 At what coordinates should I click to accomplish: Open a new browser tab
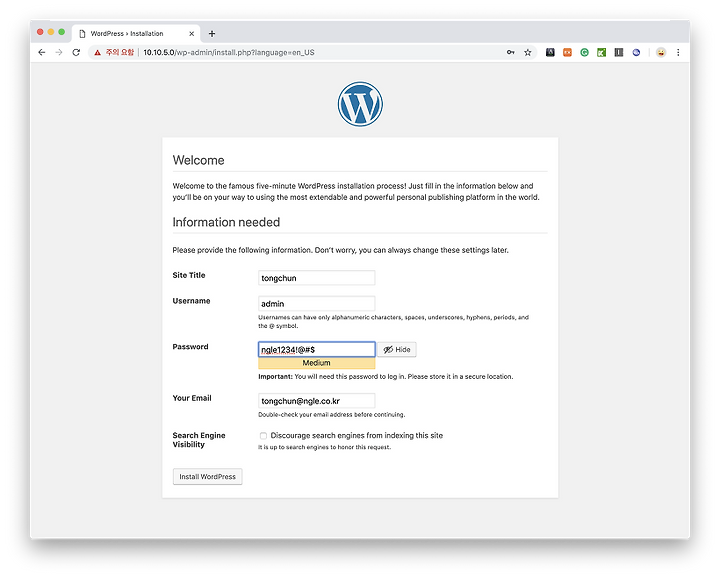point(212,34)
